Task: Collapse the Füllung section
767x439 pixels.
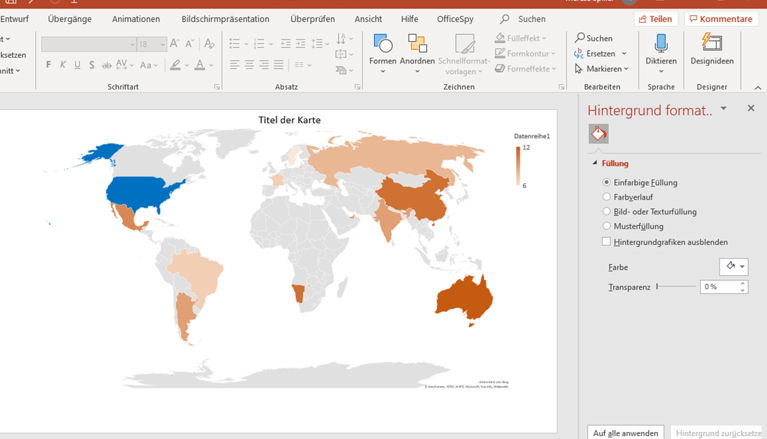Action: (x=595, y=163)
